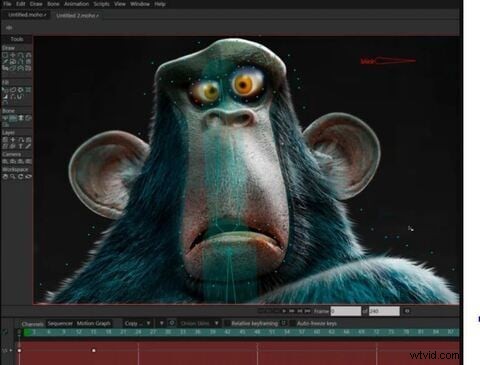The image size is (480, 365).
Task: Switch to the Untitled 2.moho document tab
Action: tap(77, 15)
